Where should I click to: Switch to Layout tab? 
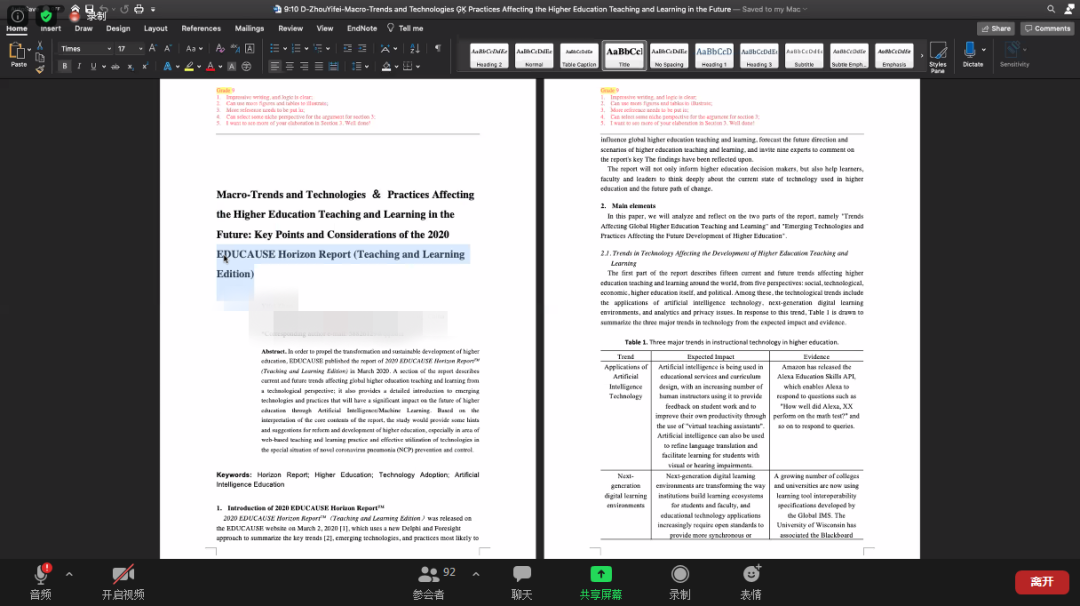pos(156,28)
